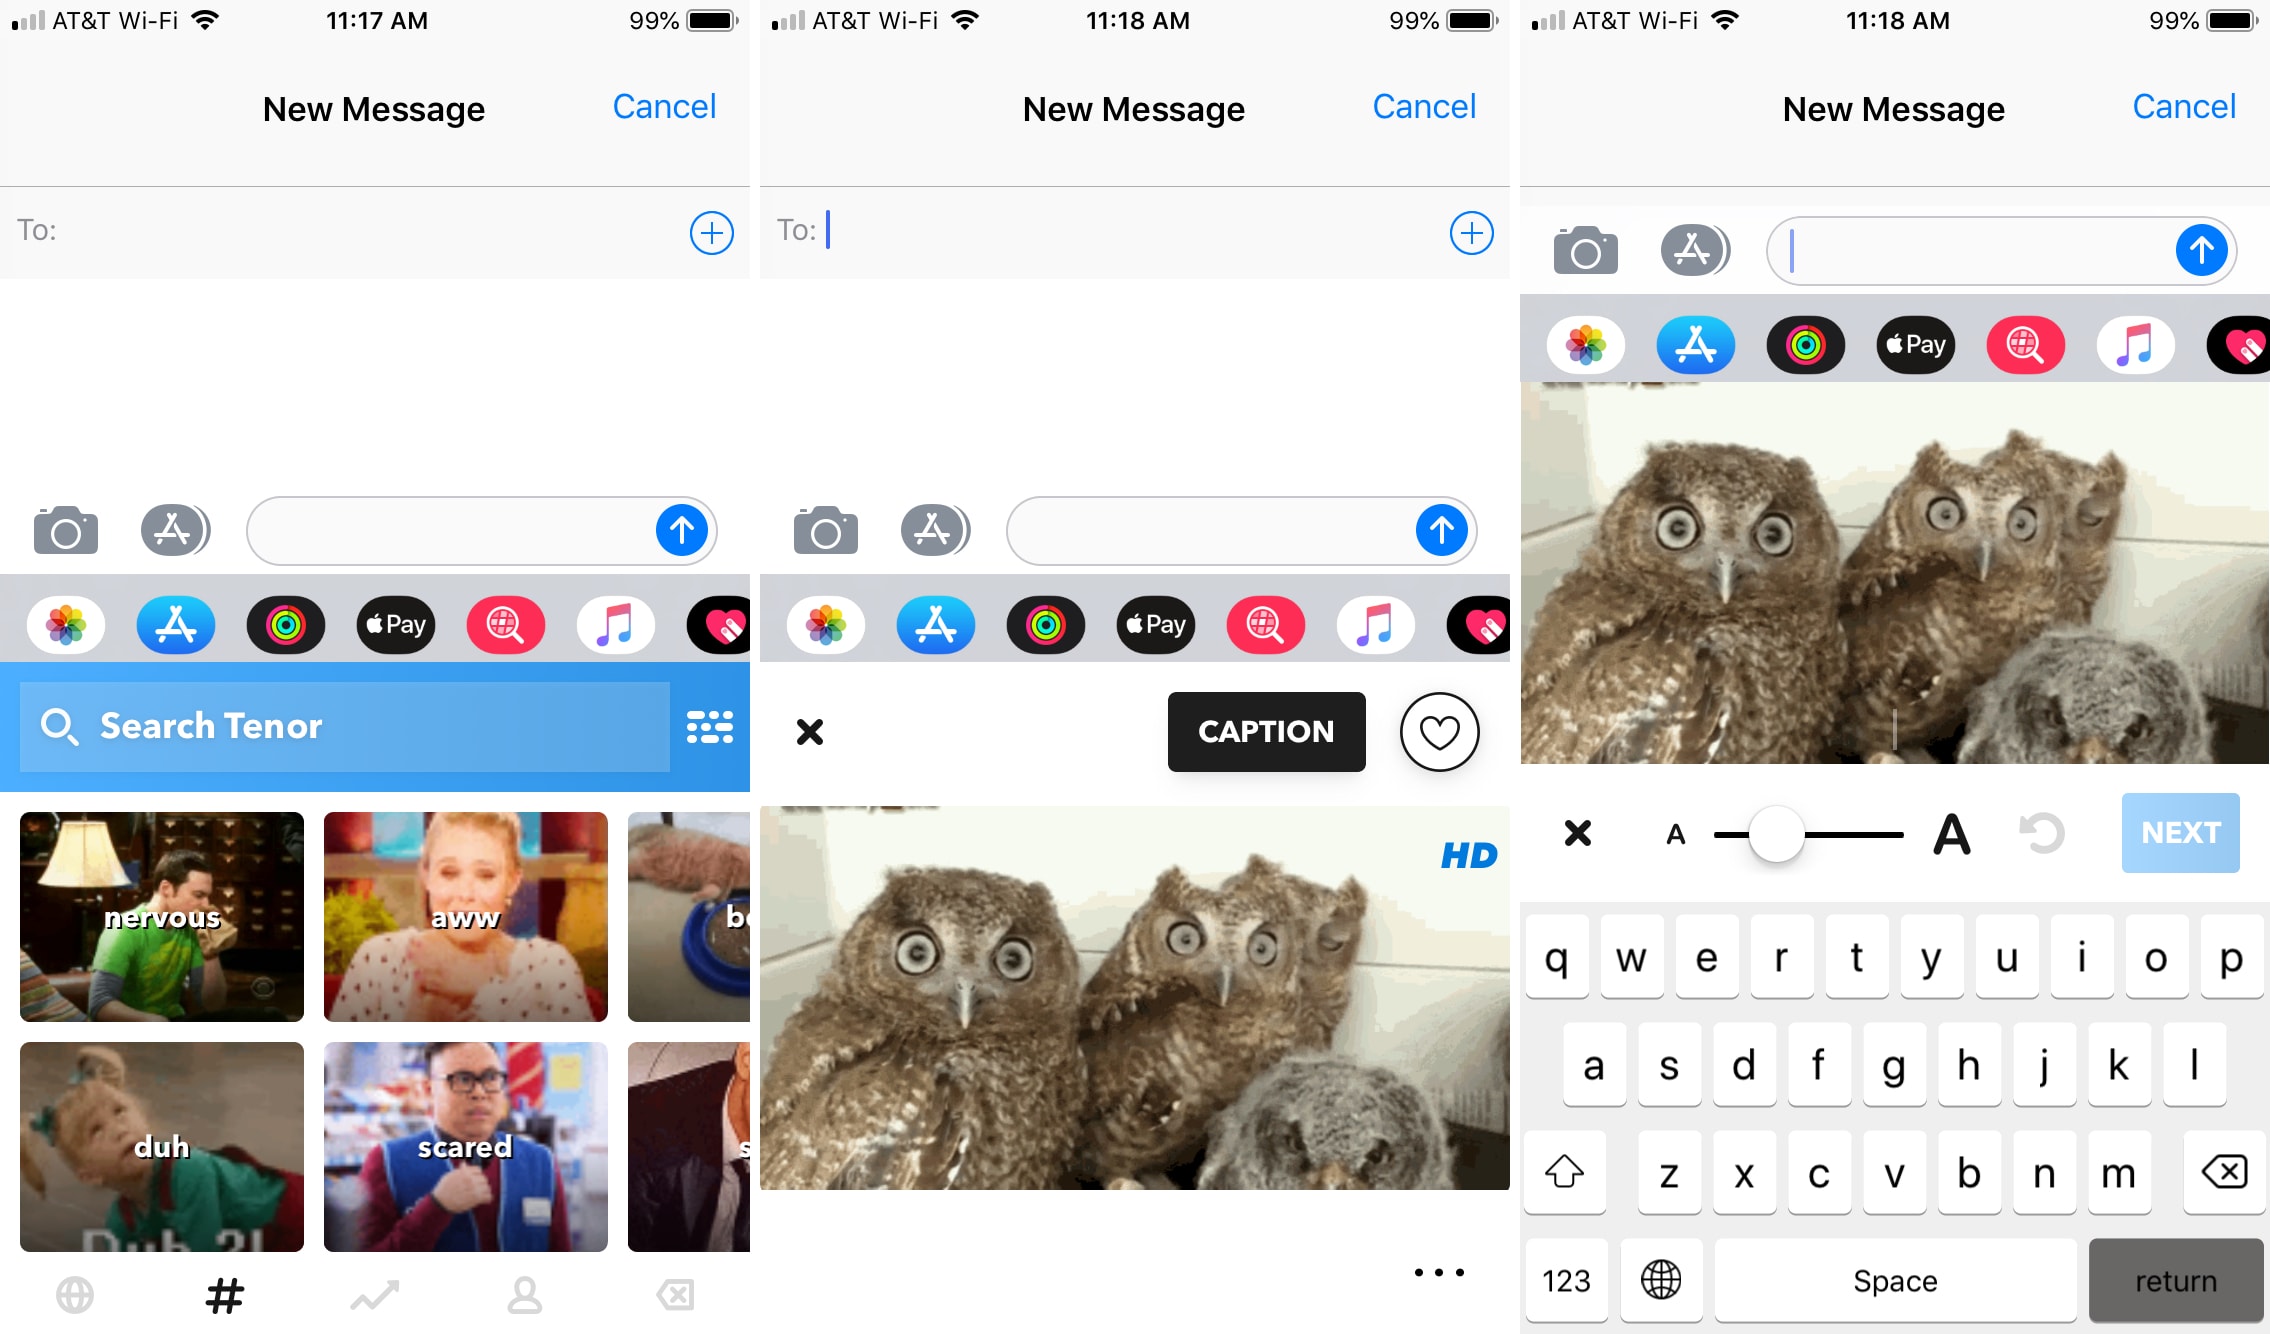Tap the hashtag trending tab in Tenor
Viewport: 2270px width, 1334px height.
click(225, 1294)
